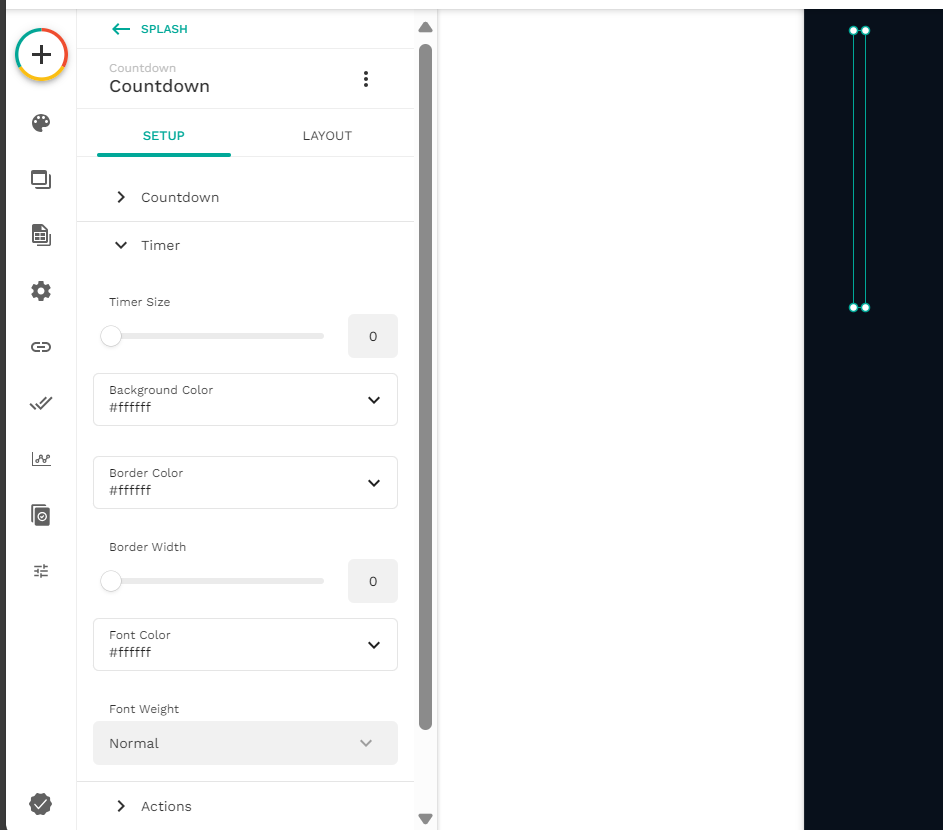Click the Border Width slider handle
Viewport: 943px width, 830px height.
click(x=111, y=581)
